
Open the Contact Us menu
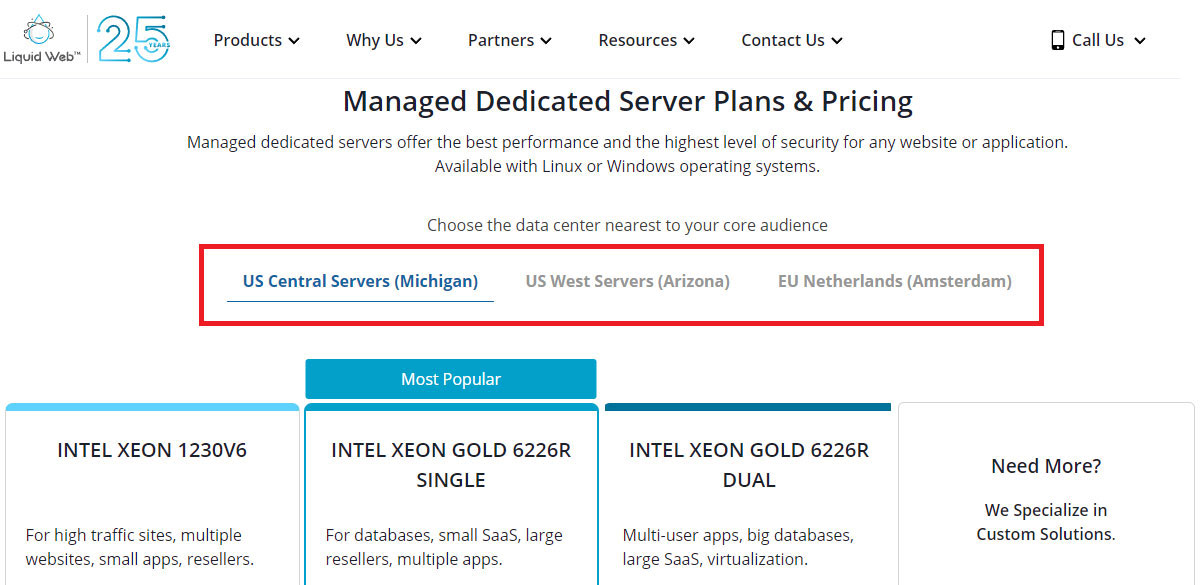tap(792, 40)
